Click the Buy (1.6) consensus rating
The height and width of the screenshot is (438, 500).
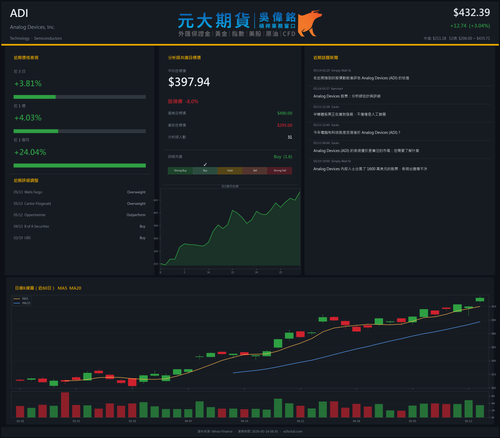pos(283,157)
